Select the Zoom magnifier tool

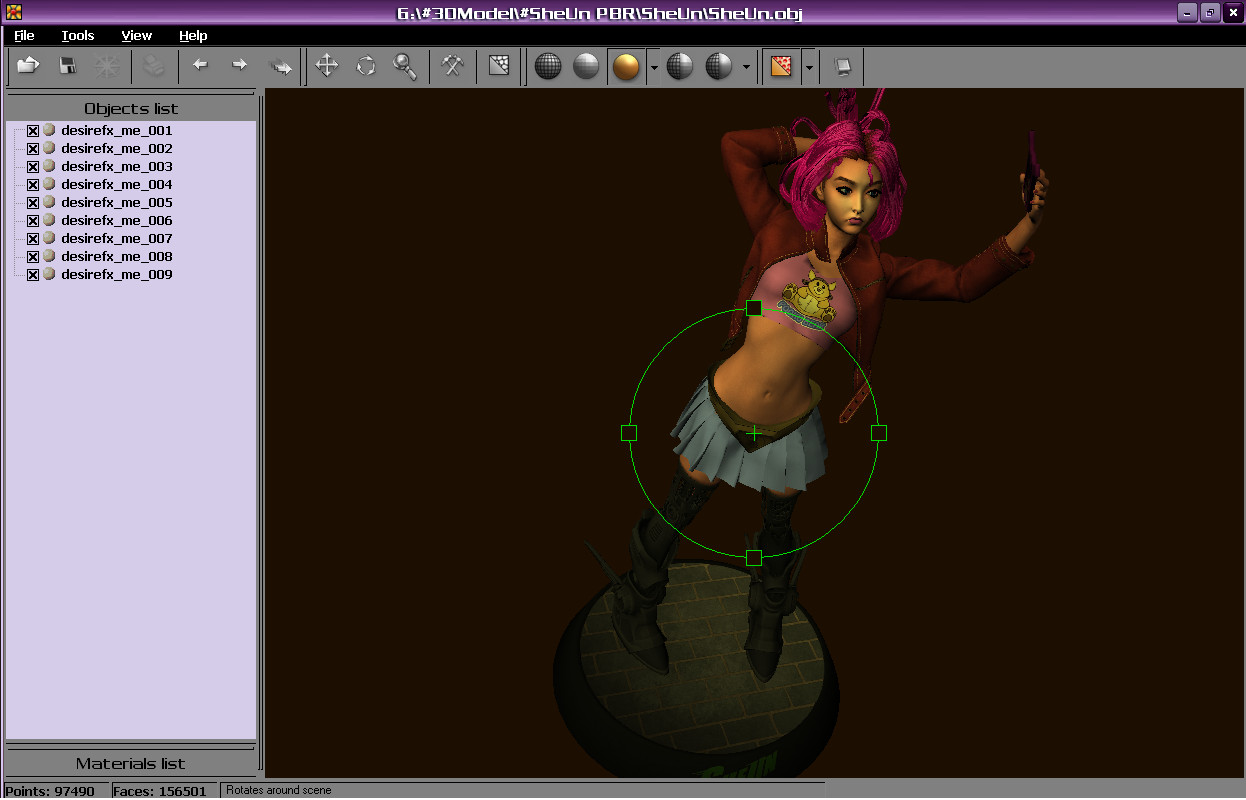[x=404, y=66]
